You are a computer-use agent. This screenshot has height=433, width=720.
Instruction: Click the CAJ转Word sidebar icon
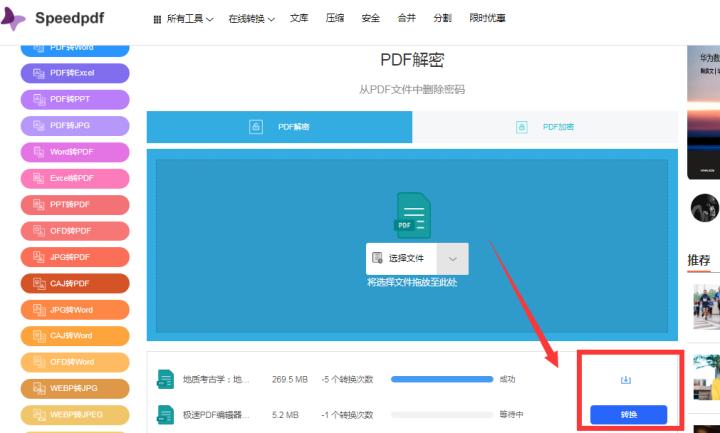39,336
